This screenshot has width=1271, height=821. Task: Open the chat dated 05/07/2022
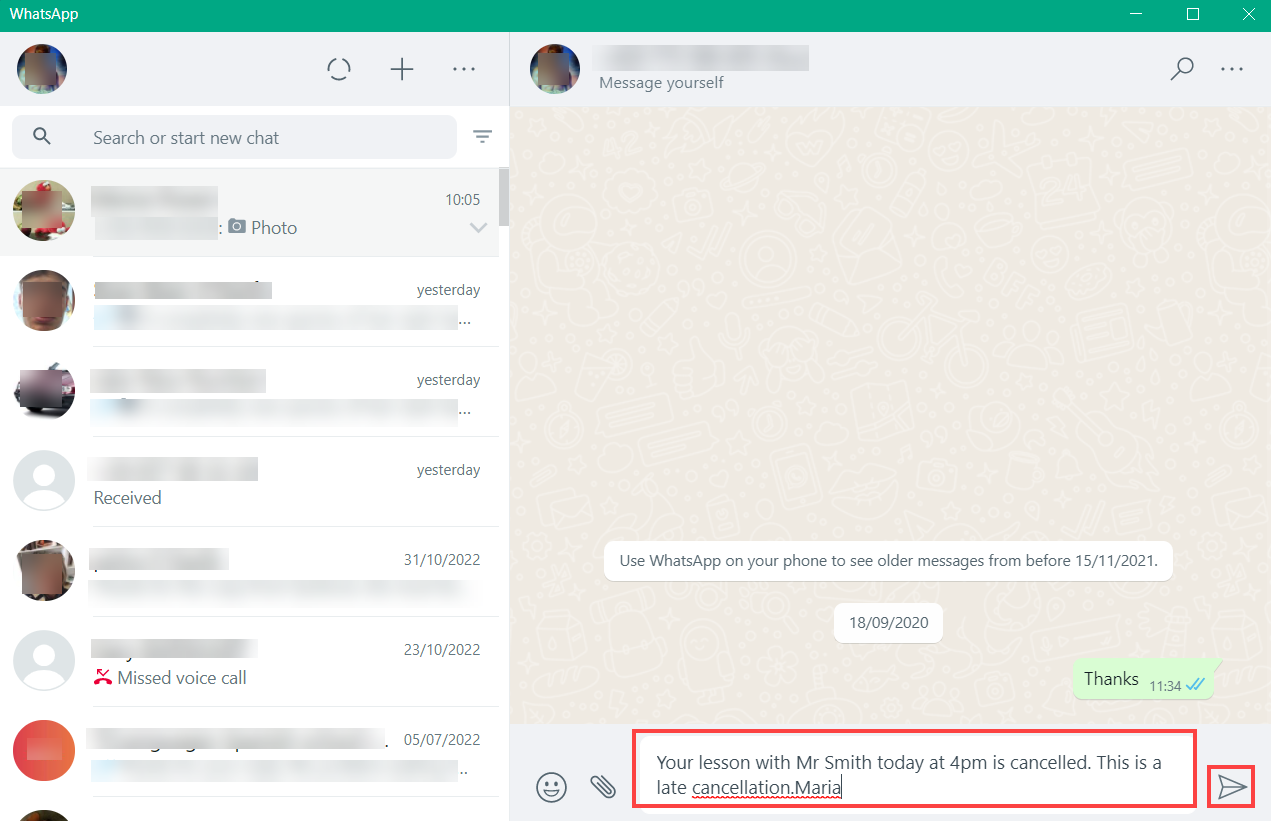pos(249,751)
